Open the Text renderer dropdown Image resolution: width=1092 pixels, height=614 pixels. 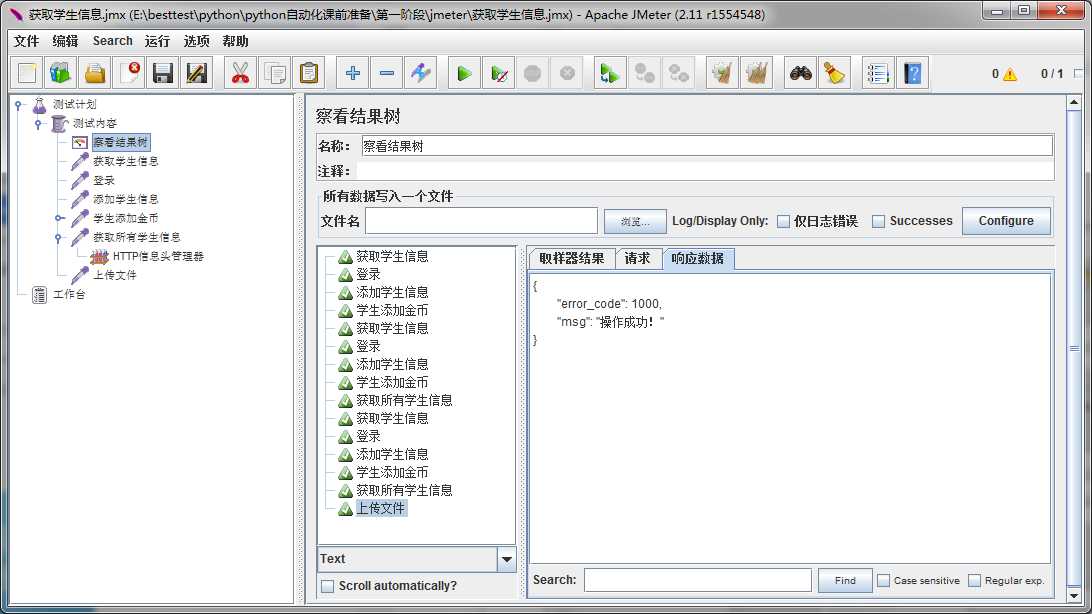(506, 559)
